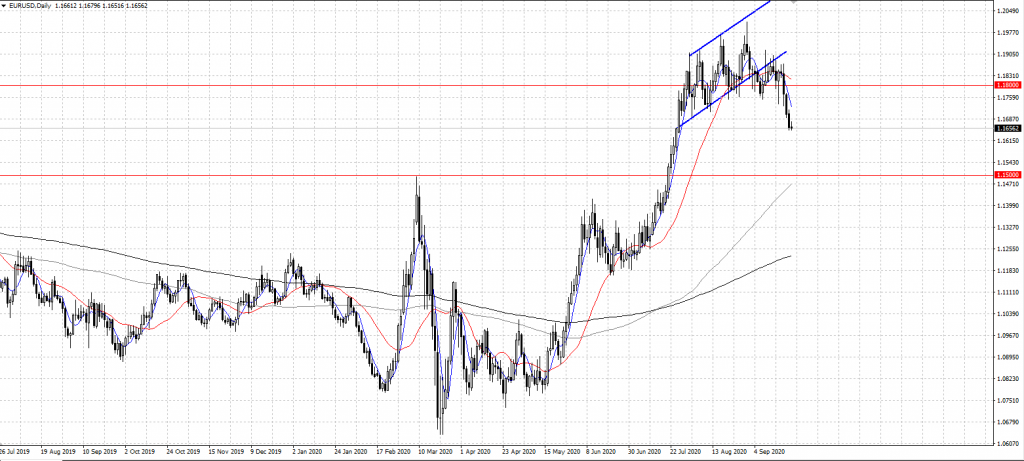Click the gray chart shift marker triangle
Viewport: 1024px width, 461px height.
(x=795, y=3)
